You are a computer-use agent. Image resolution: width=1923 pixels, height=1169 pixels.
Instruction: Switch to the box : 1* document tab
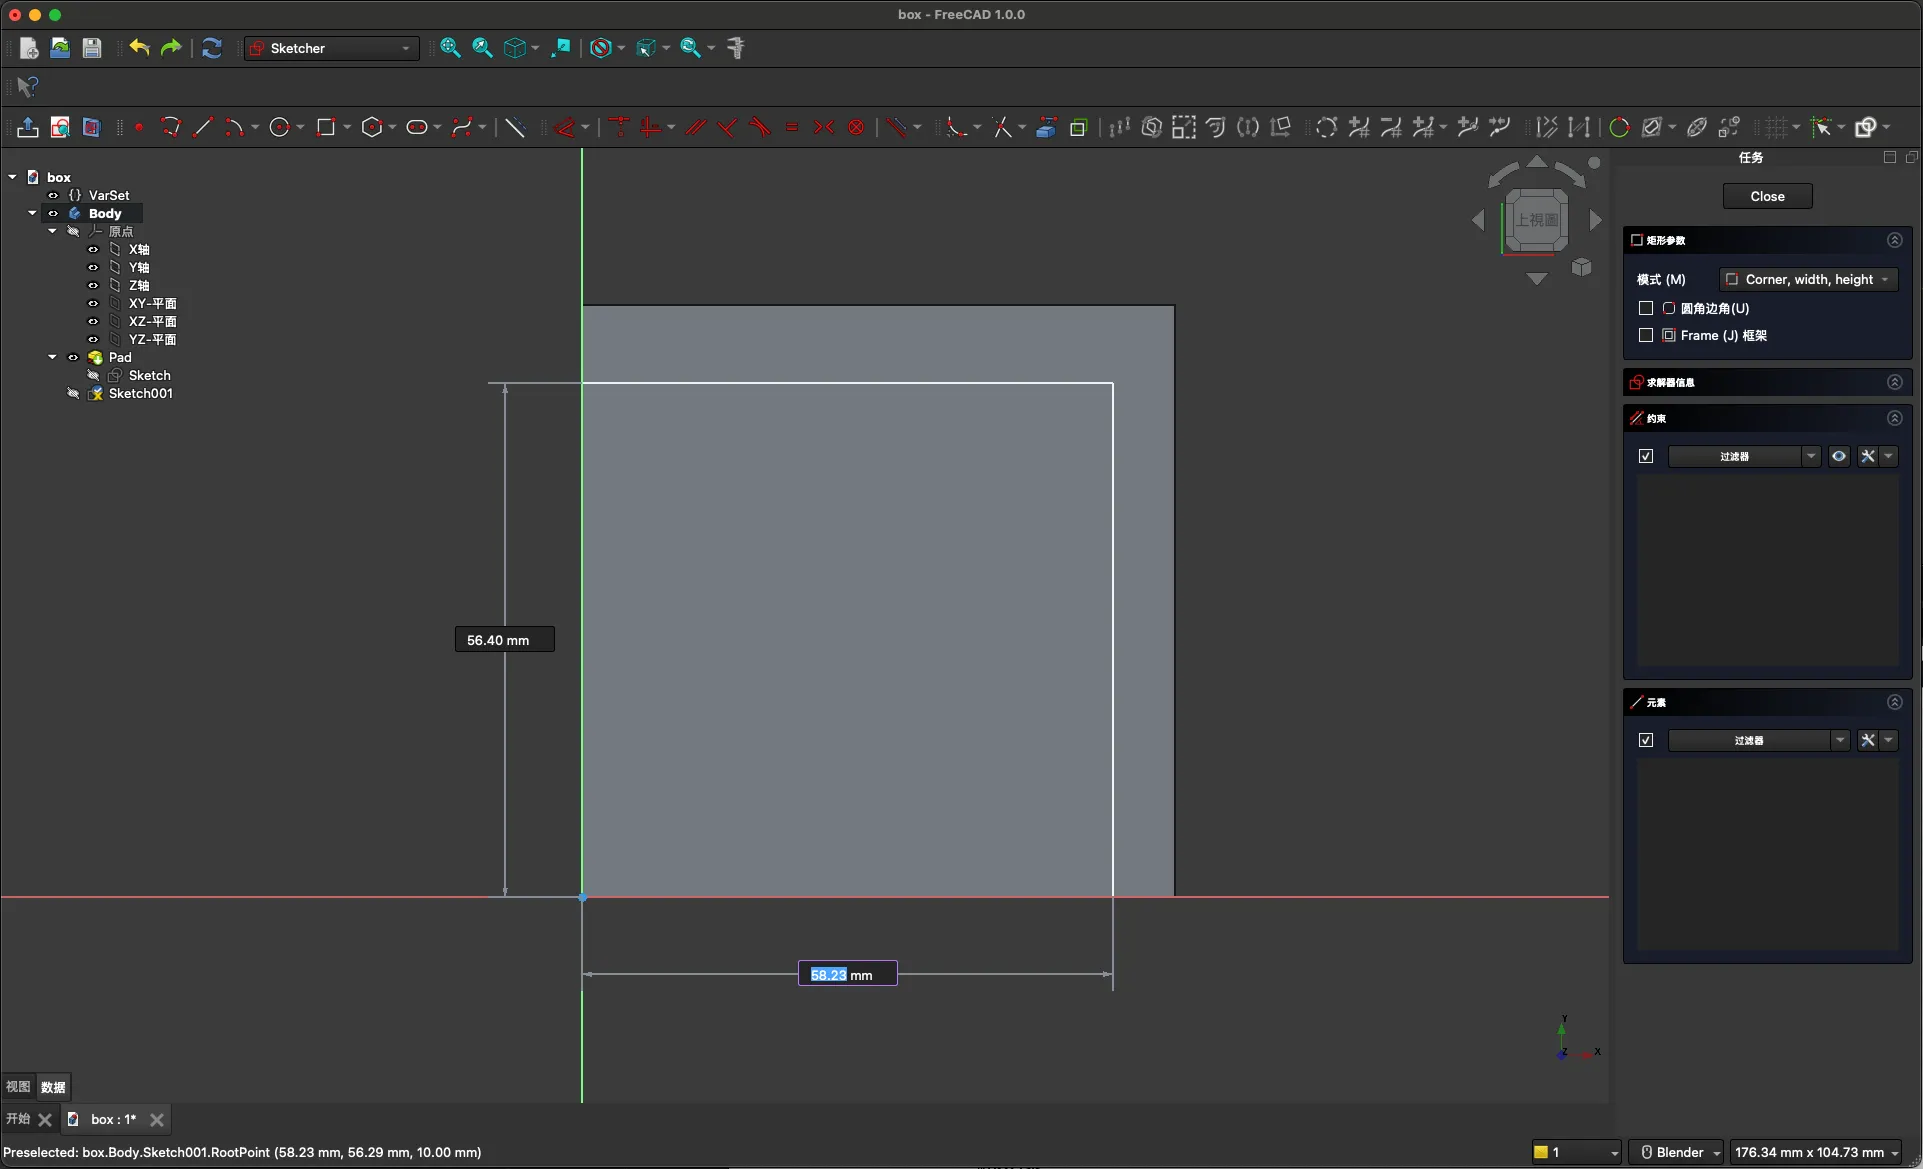pyautogui.click(x=113, y=1119)
